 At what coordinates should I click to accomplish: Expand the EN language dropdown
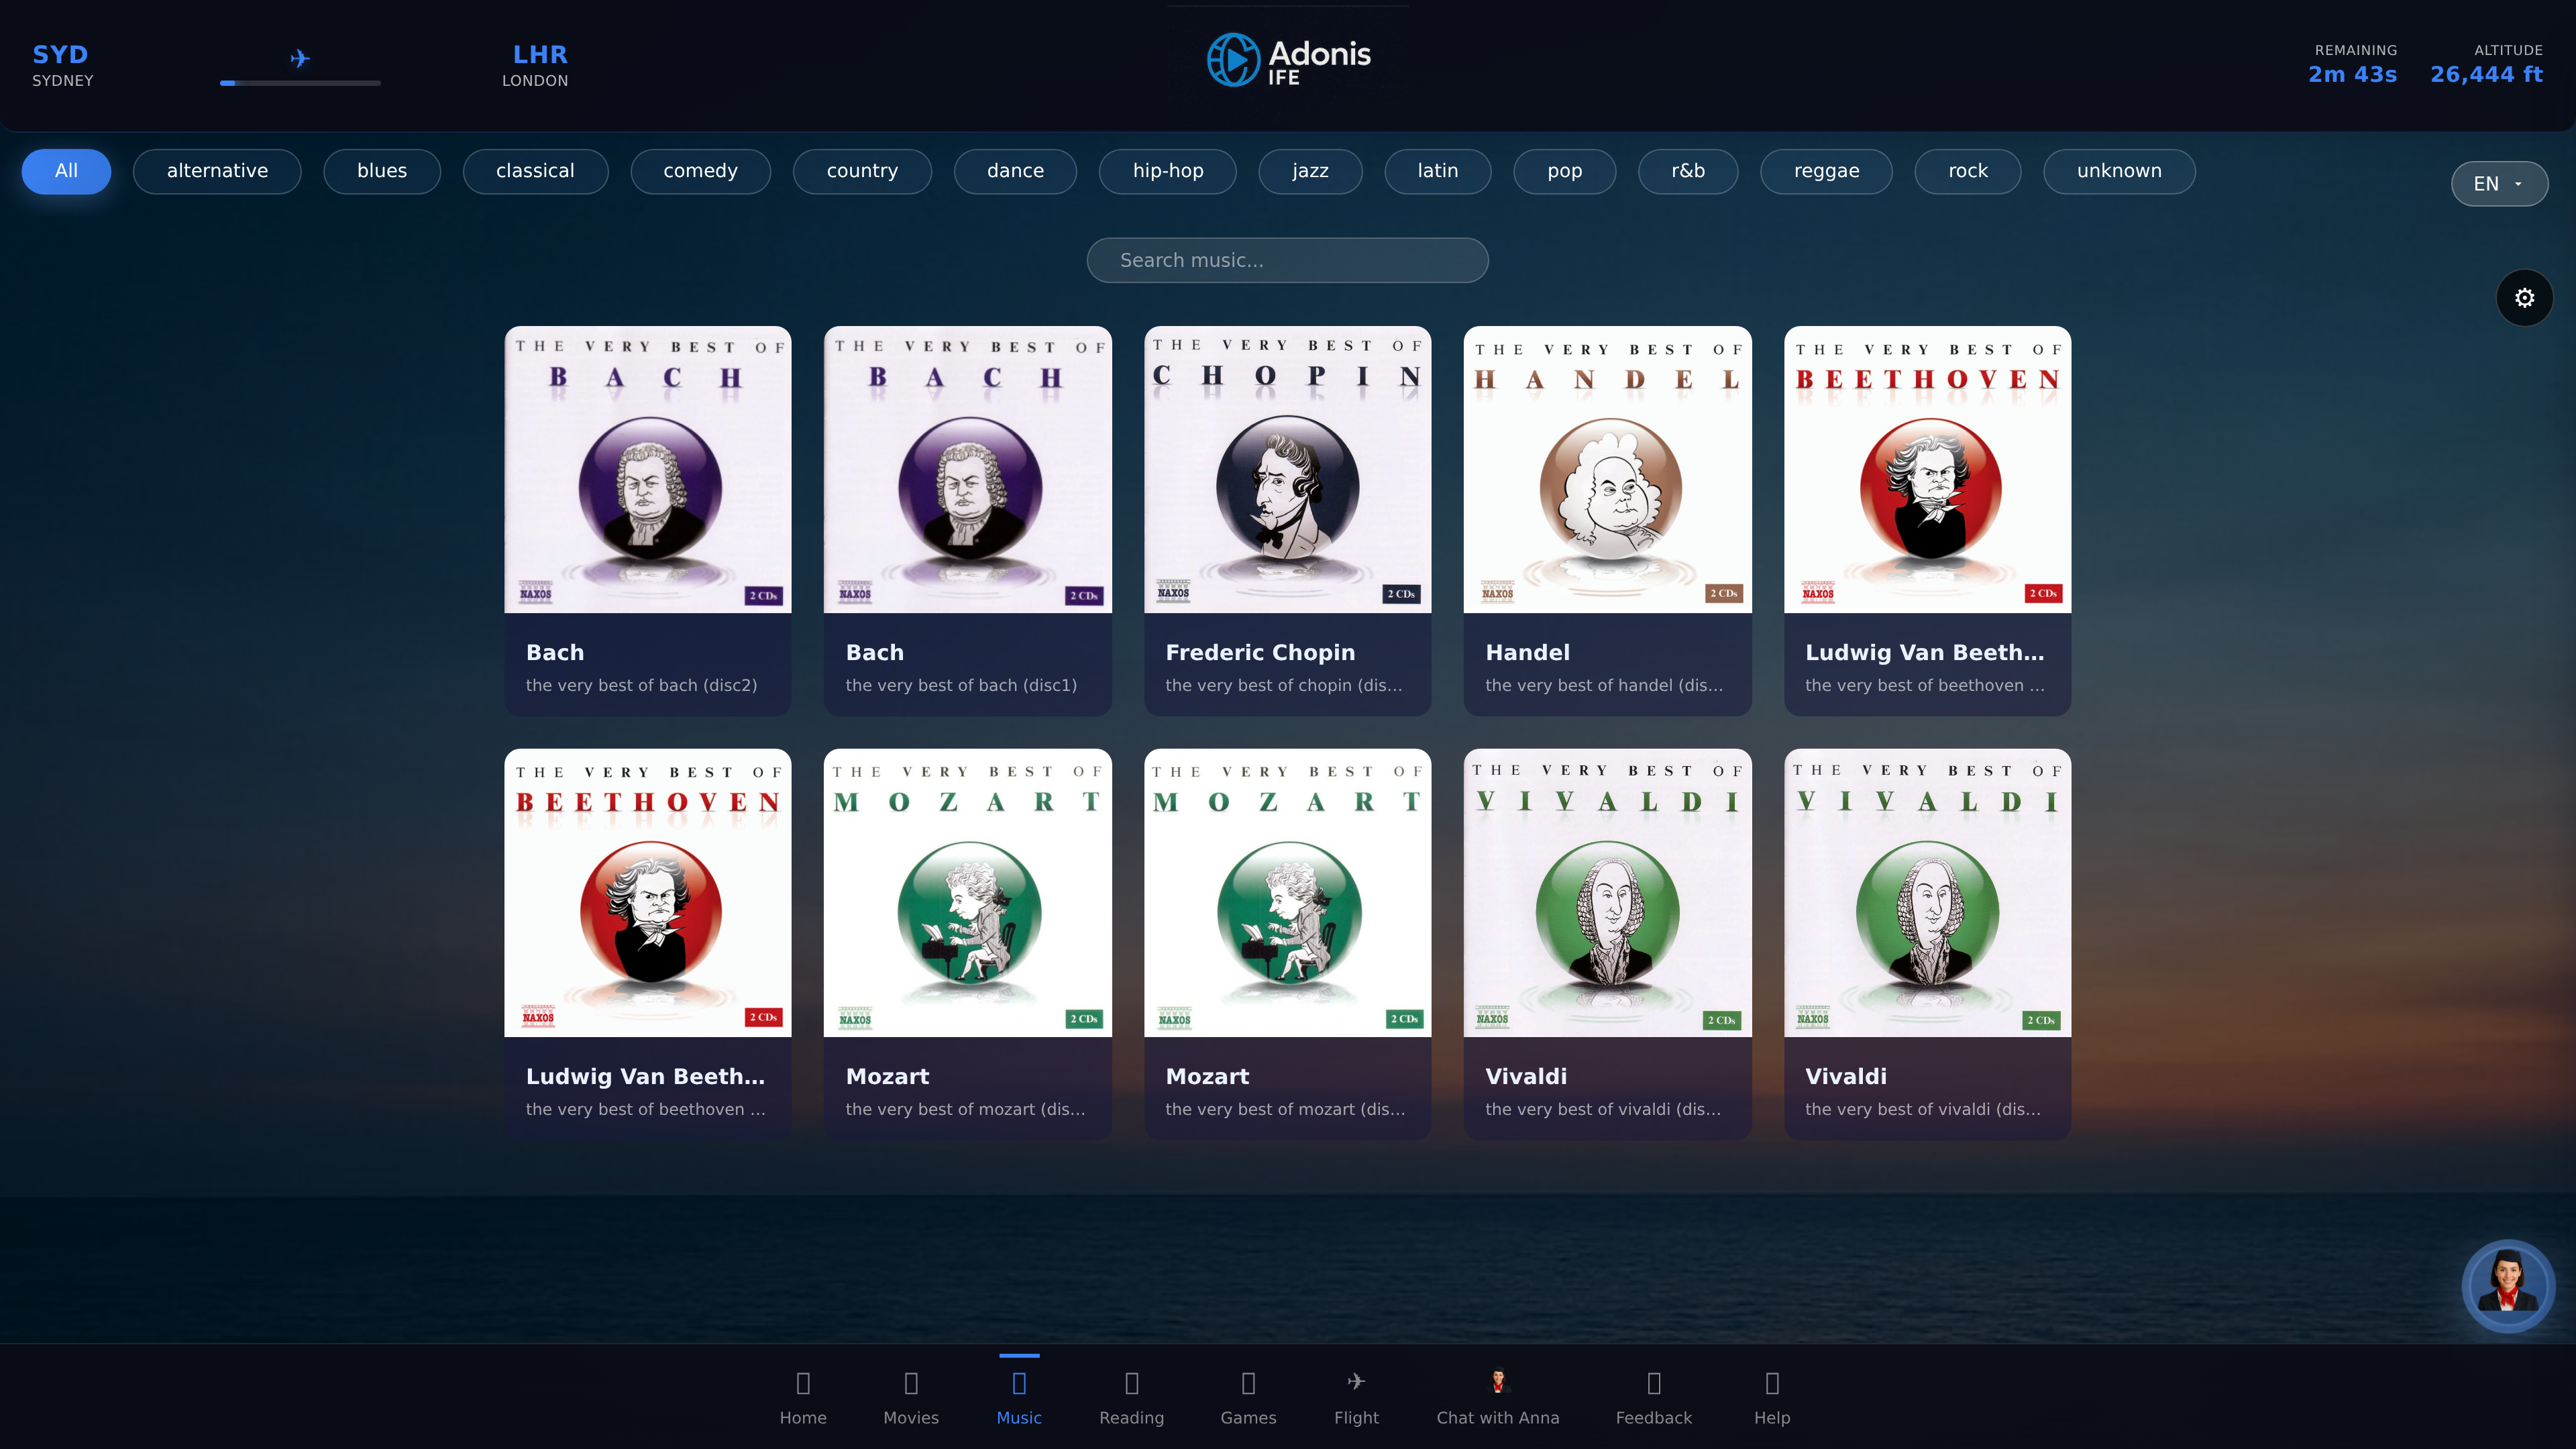tap(2498, 184)
